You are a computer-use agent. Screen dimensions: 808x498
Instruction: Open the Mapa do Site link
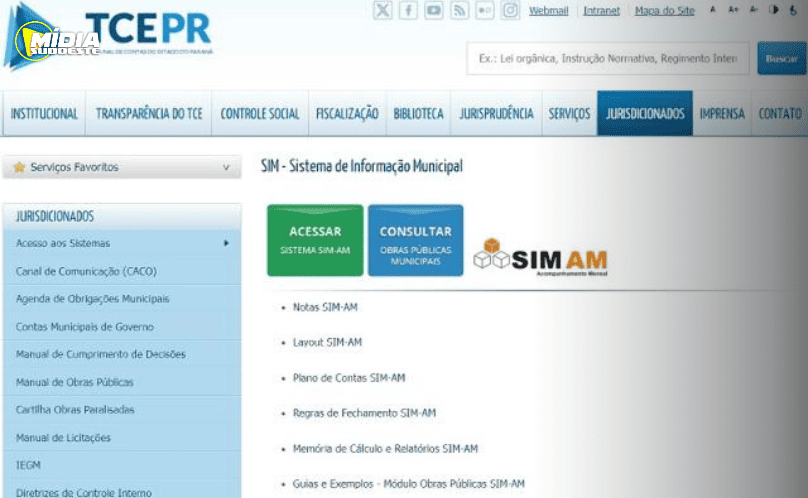(x=664, y=11)
